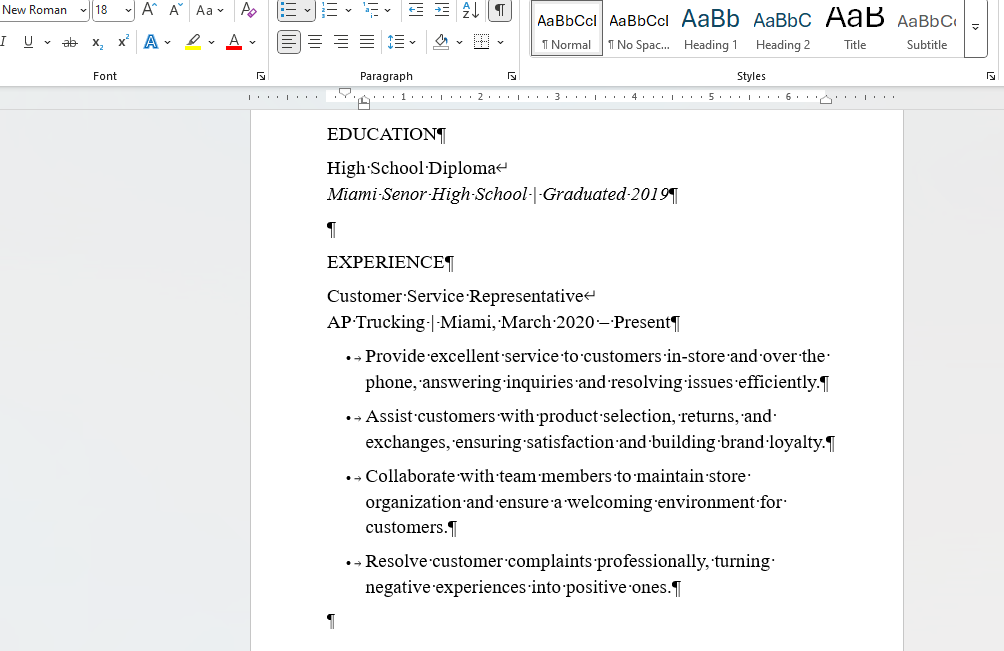
Task: Toggle superscript formatting
Action: click(123, 42)
